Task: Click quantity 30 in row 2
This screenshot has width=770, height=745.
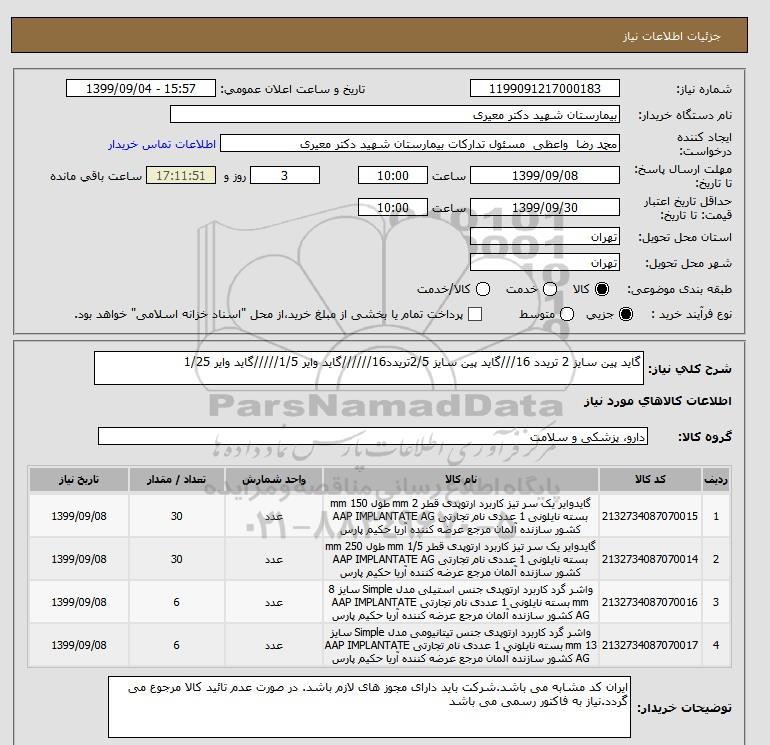Action: pos(177,559)
